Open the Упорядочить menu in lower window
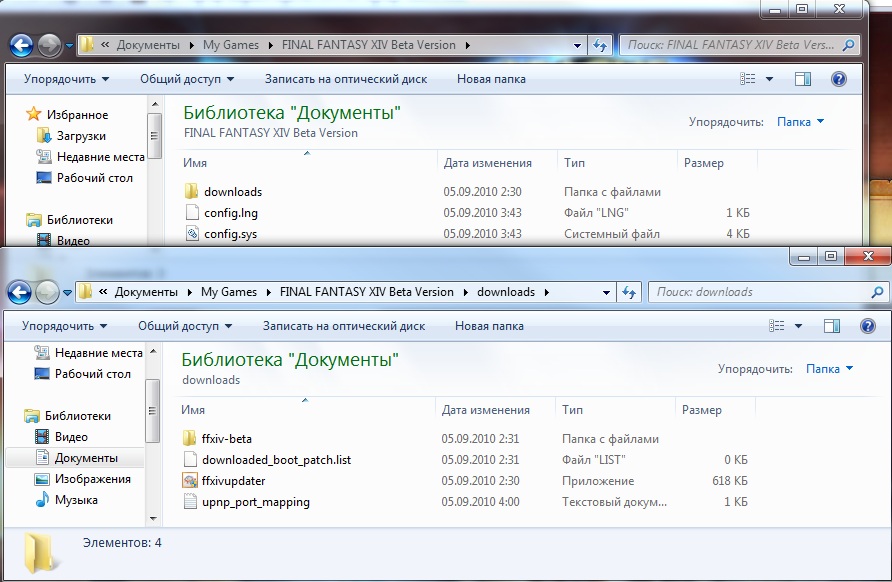The height and width of the screenshot is (582, 892). 65,326
